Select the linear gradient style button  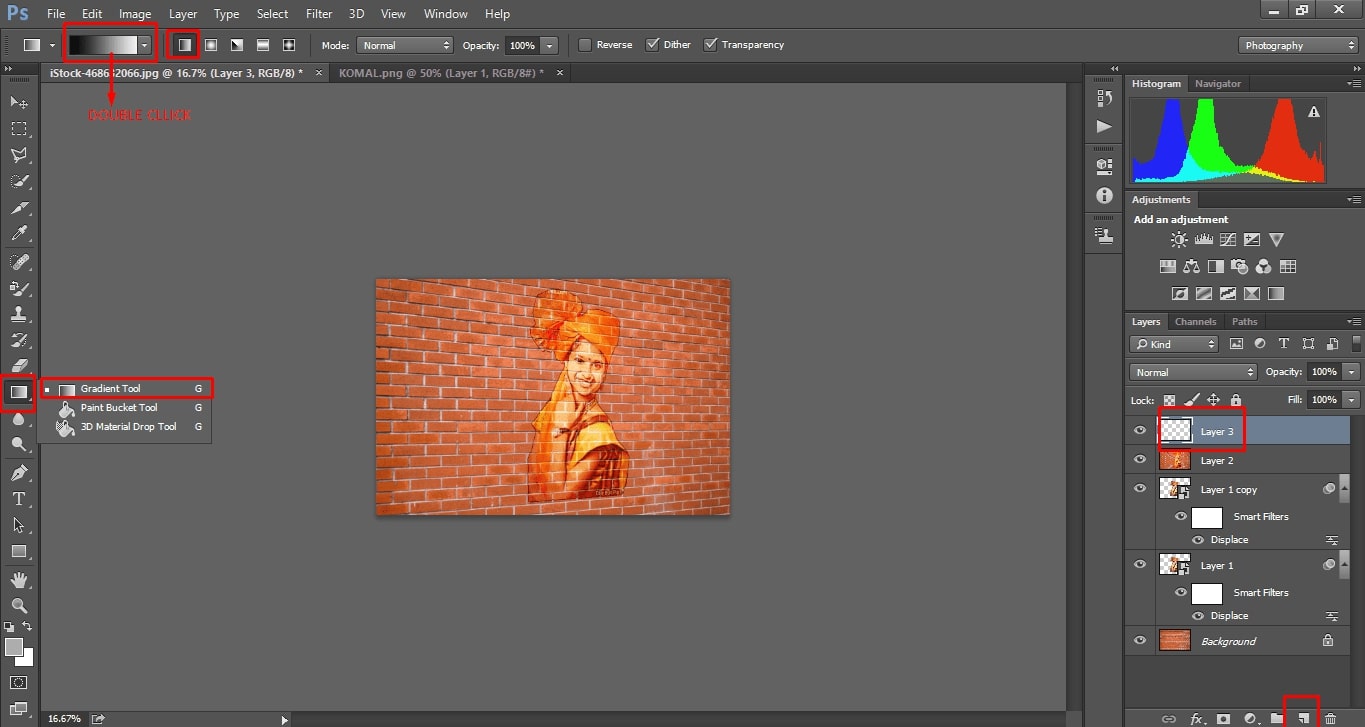pos(184,45)
